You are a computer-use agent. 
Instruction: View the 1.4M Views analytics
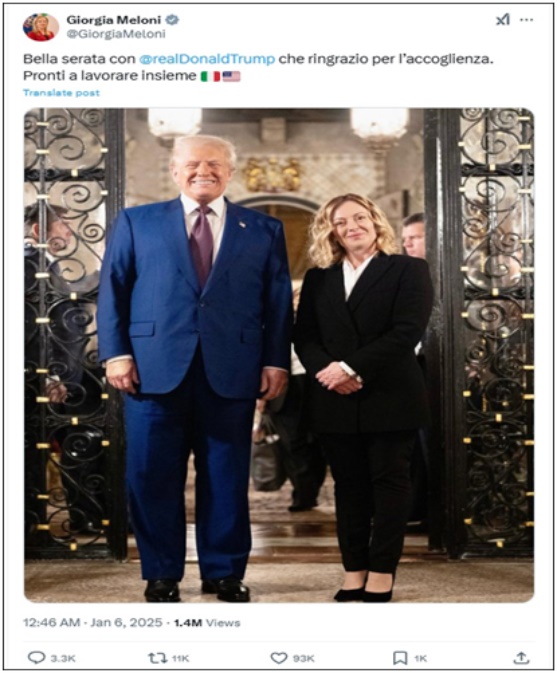[207, 623]
